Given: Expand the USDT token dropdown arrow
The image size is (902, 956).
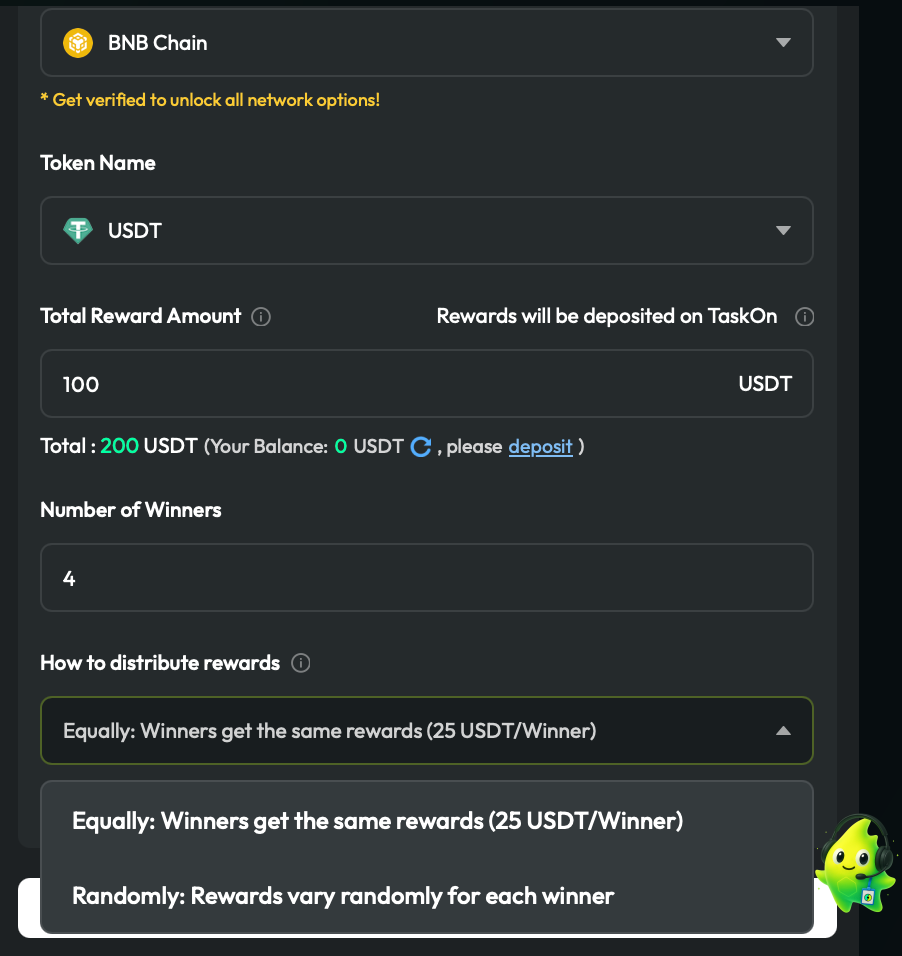Looking at the screenshot, I should (x=783, y=231).
